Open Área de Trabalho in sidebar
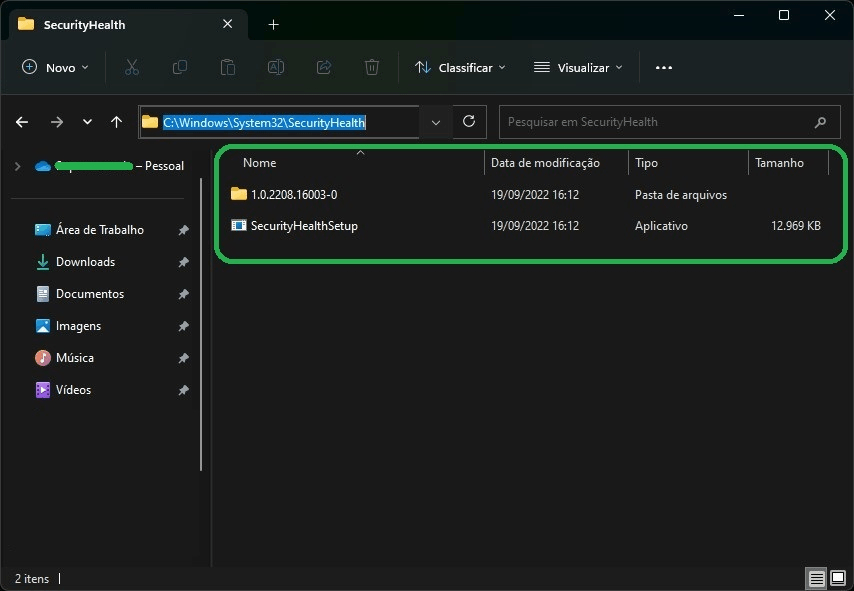Viewport: 854px width, 591px height. click(100, 230)
